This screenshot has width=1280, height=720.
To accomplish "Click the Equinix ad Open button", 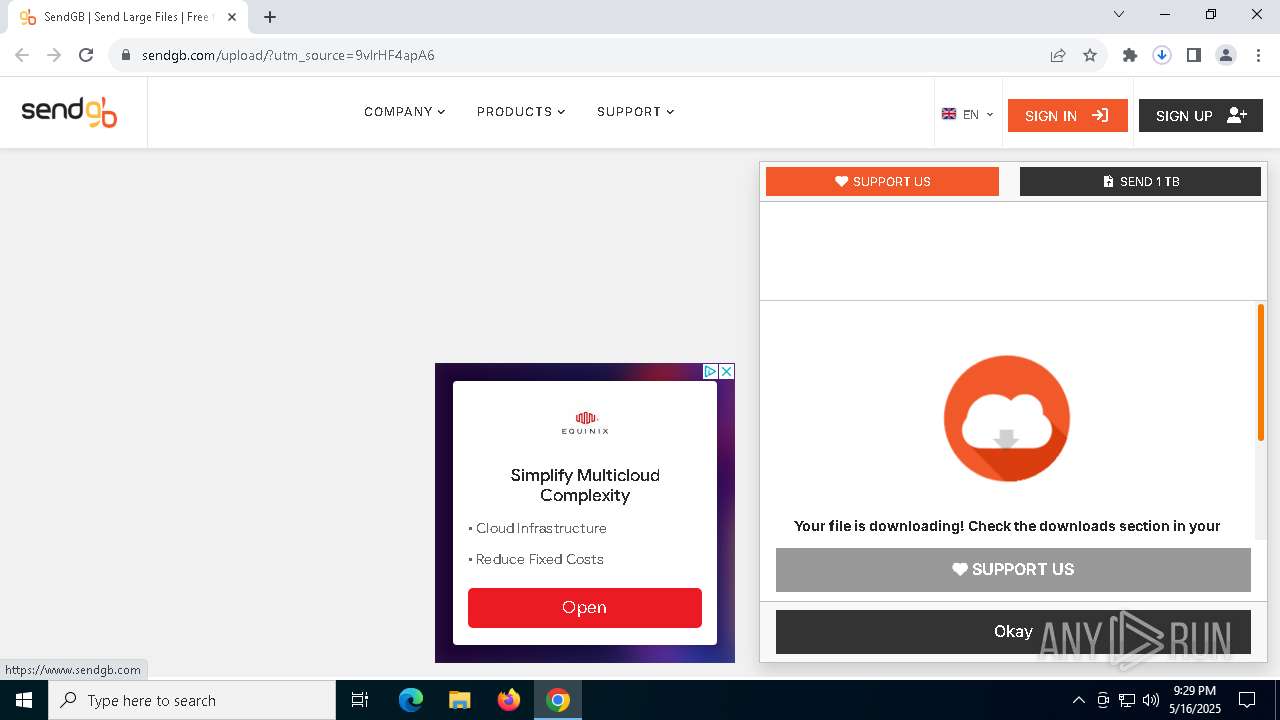I will pos(585,607).
